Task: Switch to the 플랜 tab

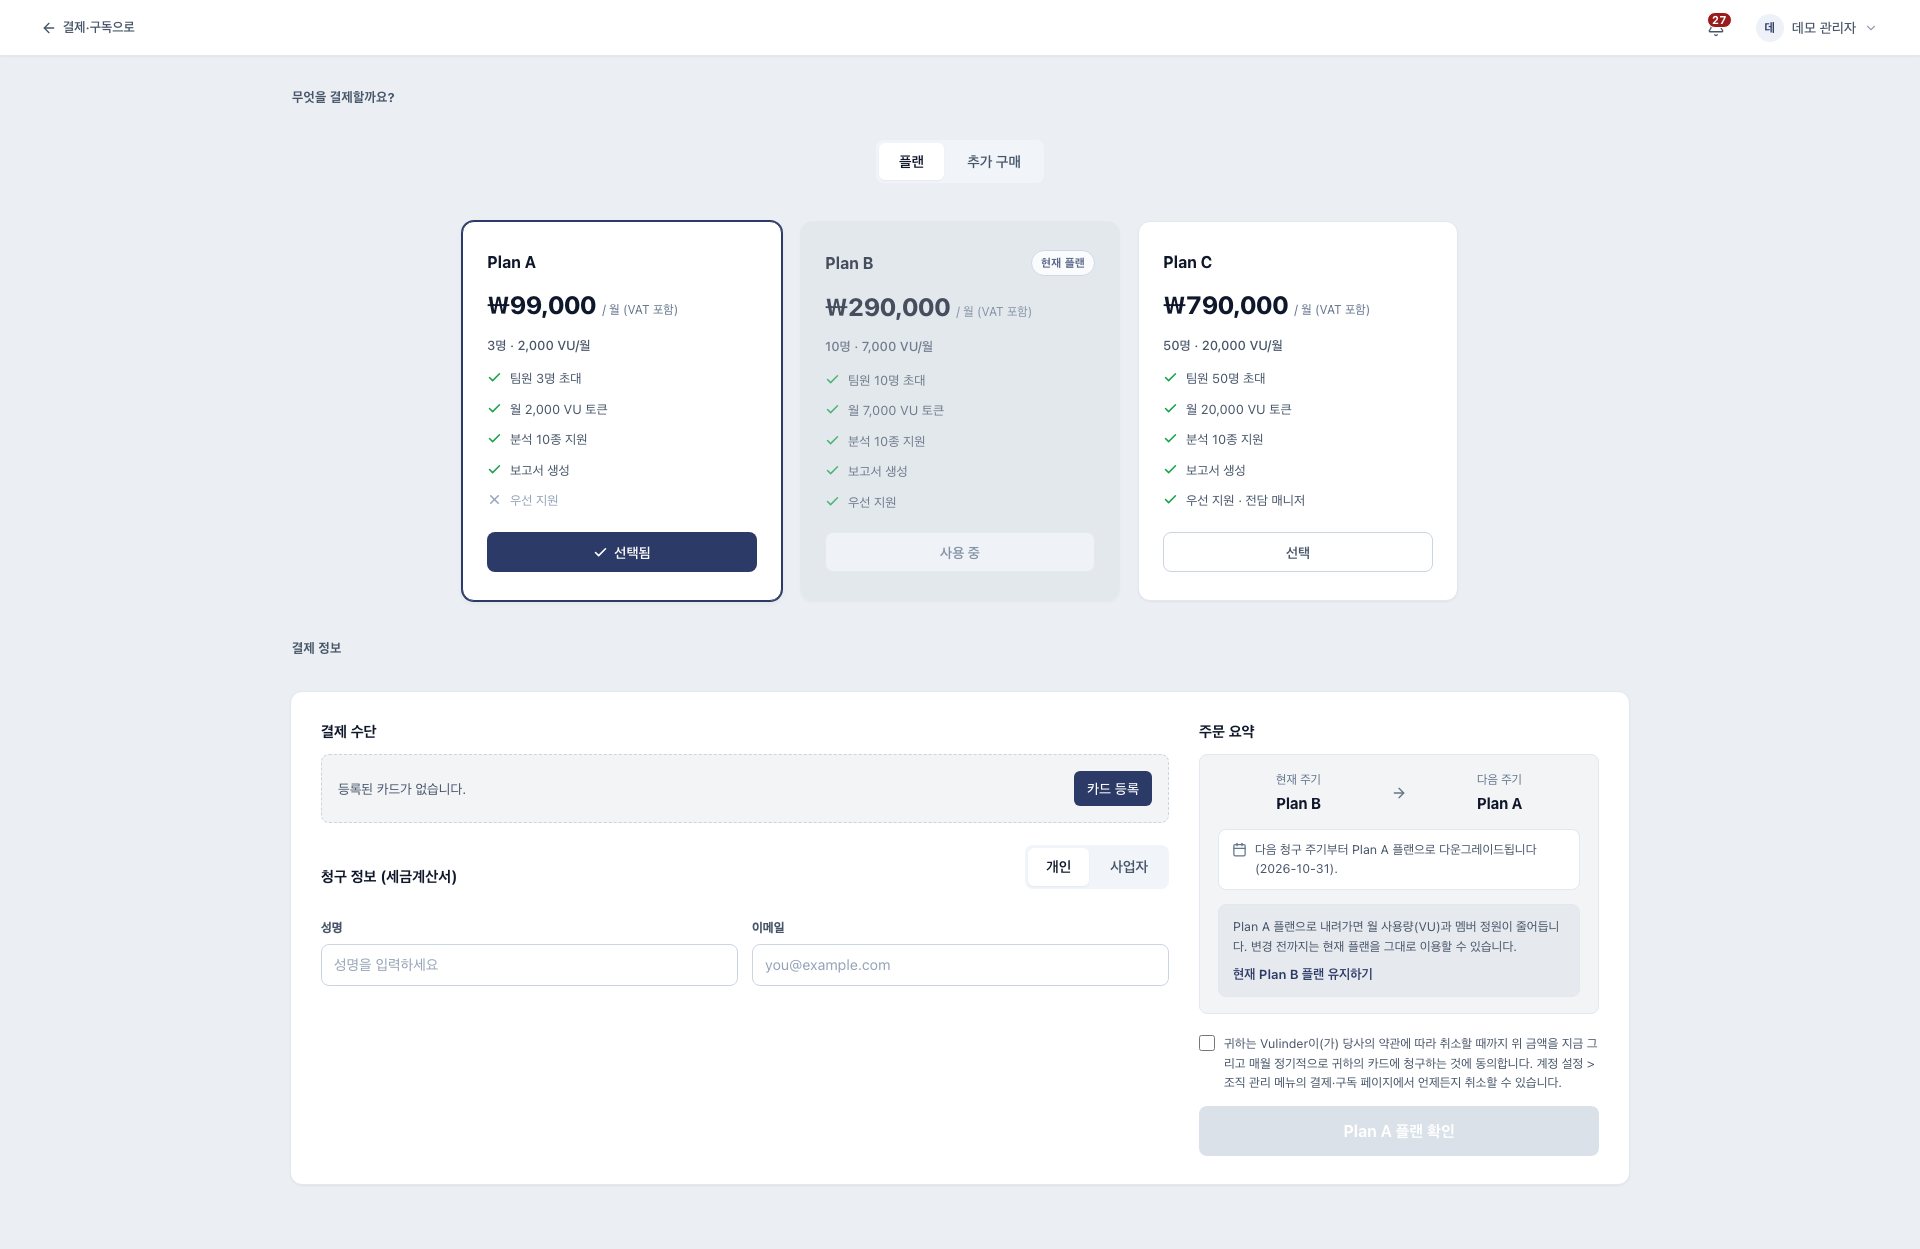Action: 911,161
